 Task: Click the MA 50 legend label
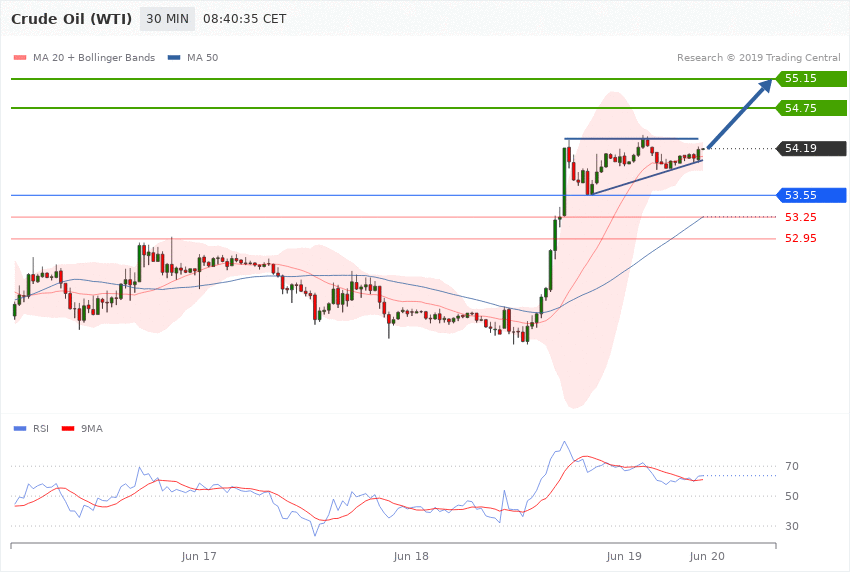click(x=202, y=58)
